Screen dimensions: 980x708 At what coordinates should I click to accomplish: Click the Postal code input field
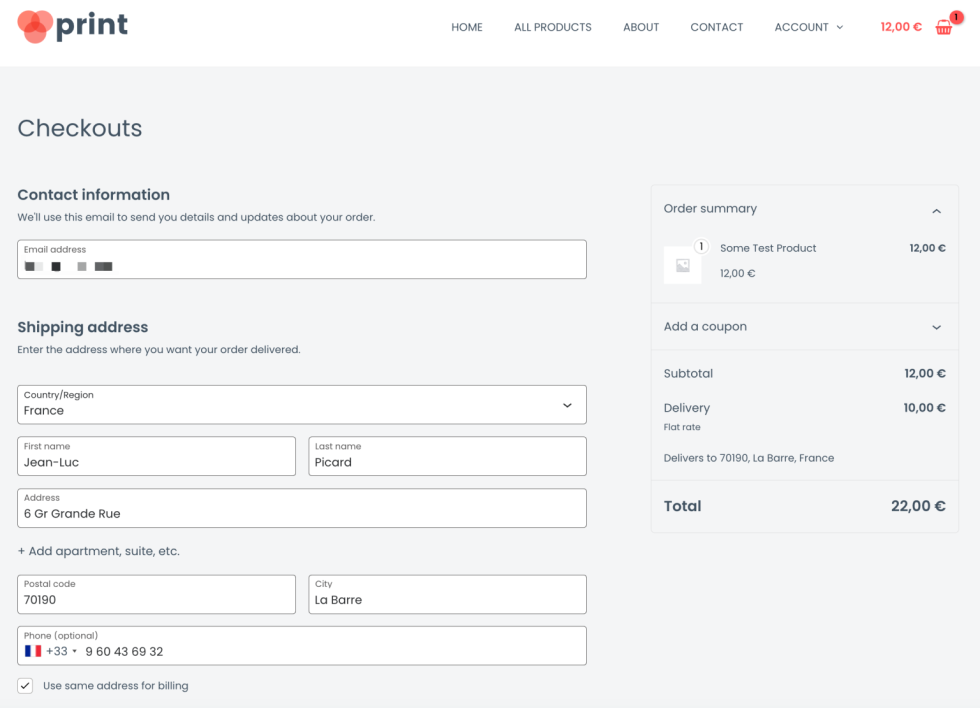(156, 594)
